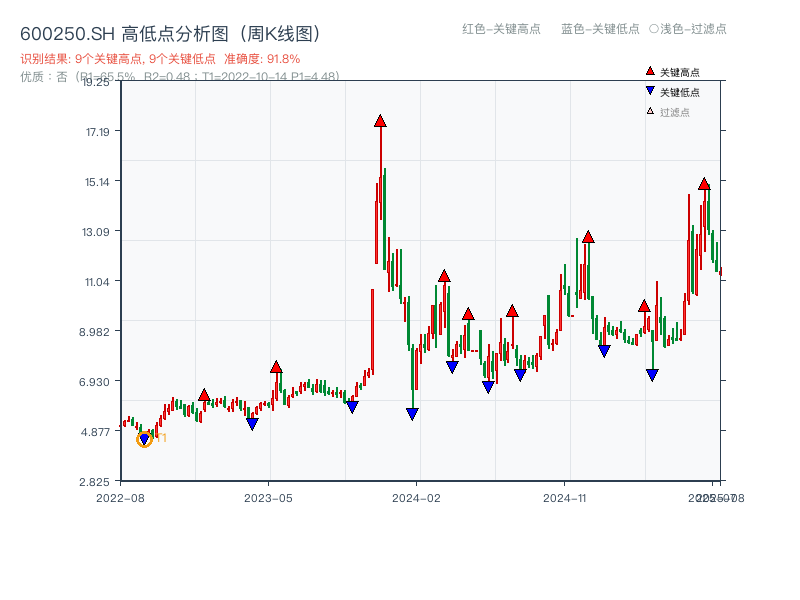Screen dimensions: 800x600
Task: Click the 2024-02 x-axis label
Action: click(x=416, y=498)
